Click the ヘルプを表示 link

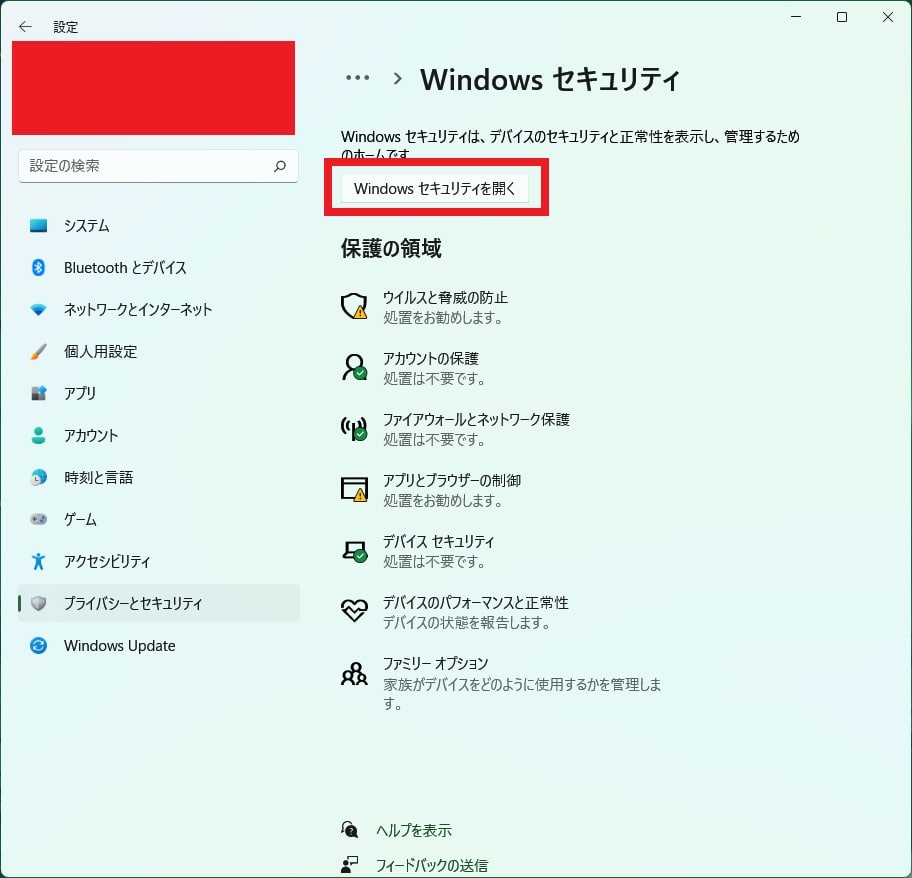tap(414, 830)
